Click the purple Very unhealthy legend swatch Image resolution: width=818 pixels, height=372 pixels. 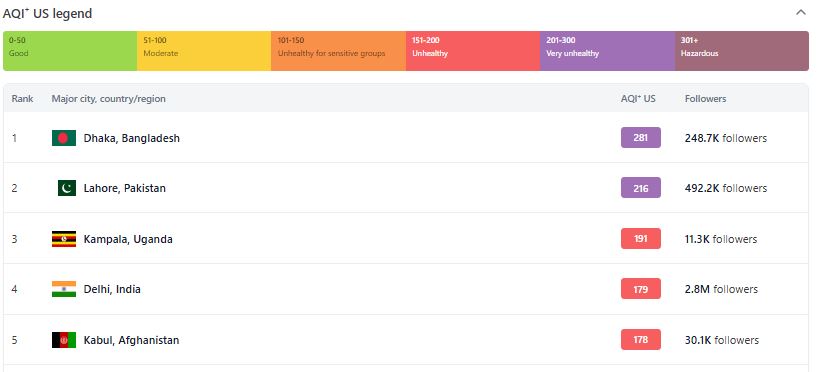click(x=608, y=51)
